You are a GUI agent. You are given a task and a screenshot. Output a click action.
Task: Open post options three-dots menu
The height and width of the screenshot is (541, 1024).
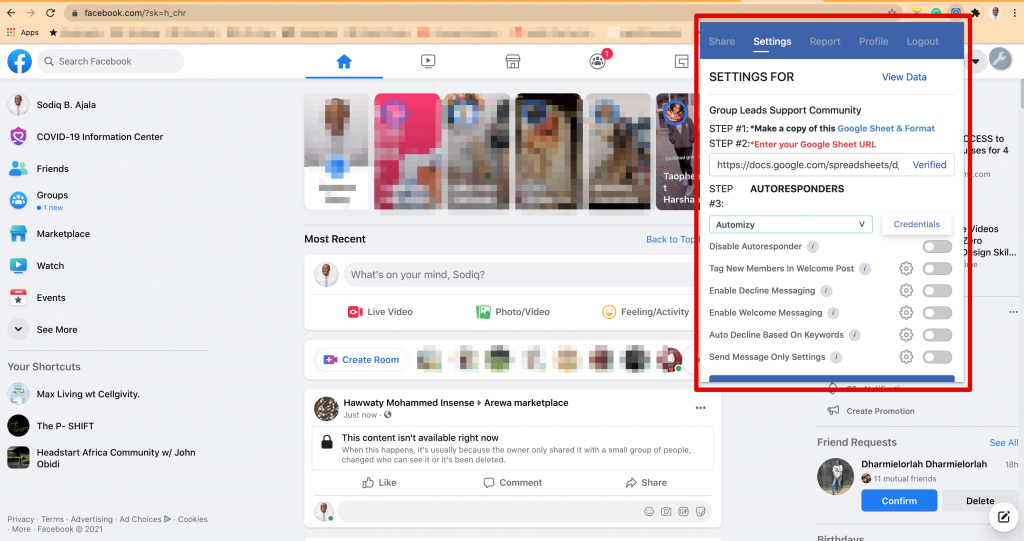[x=701, y=408]
